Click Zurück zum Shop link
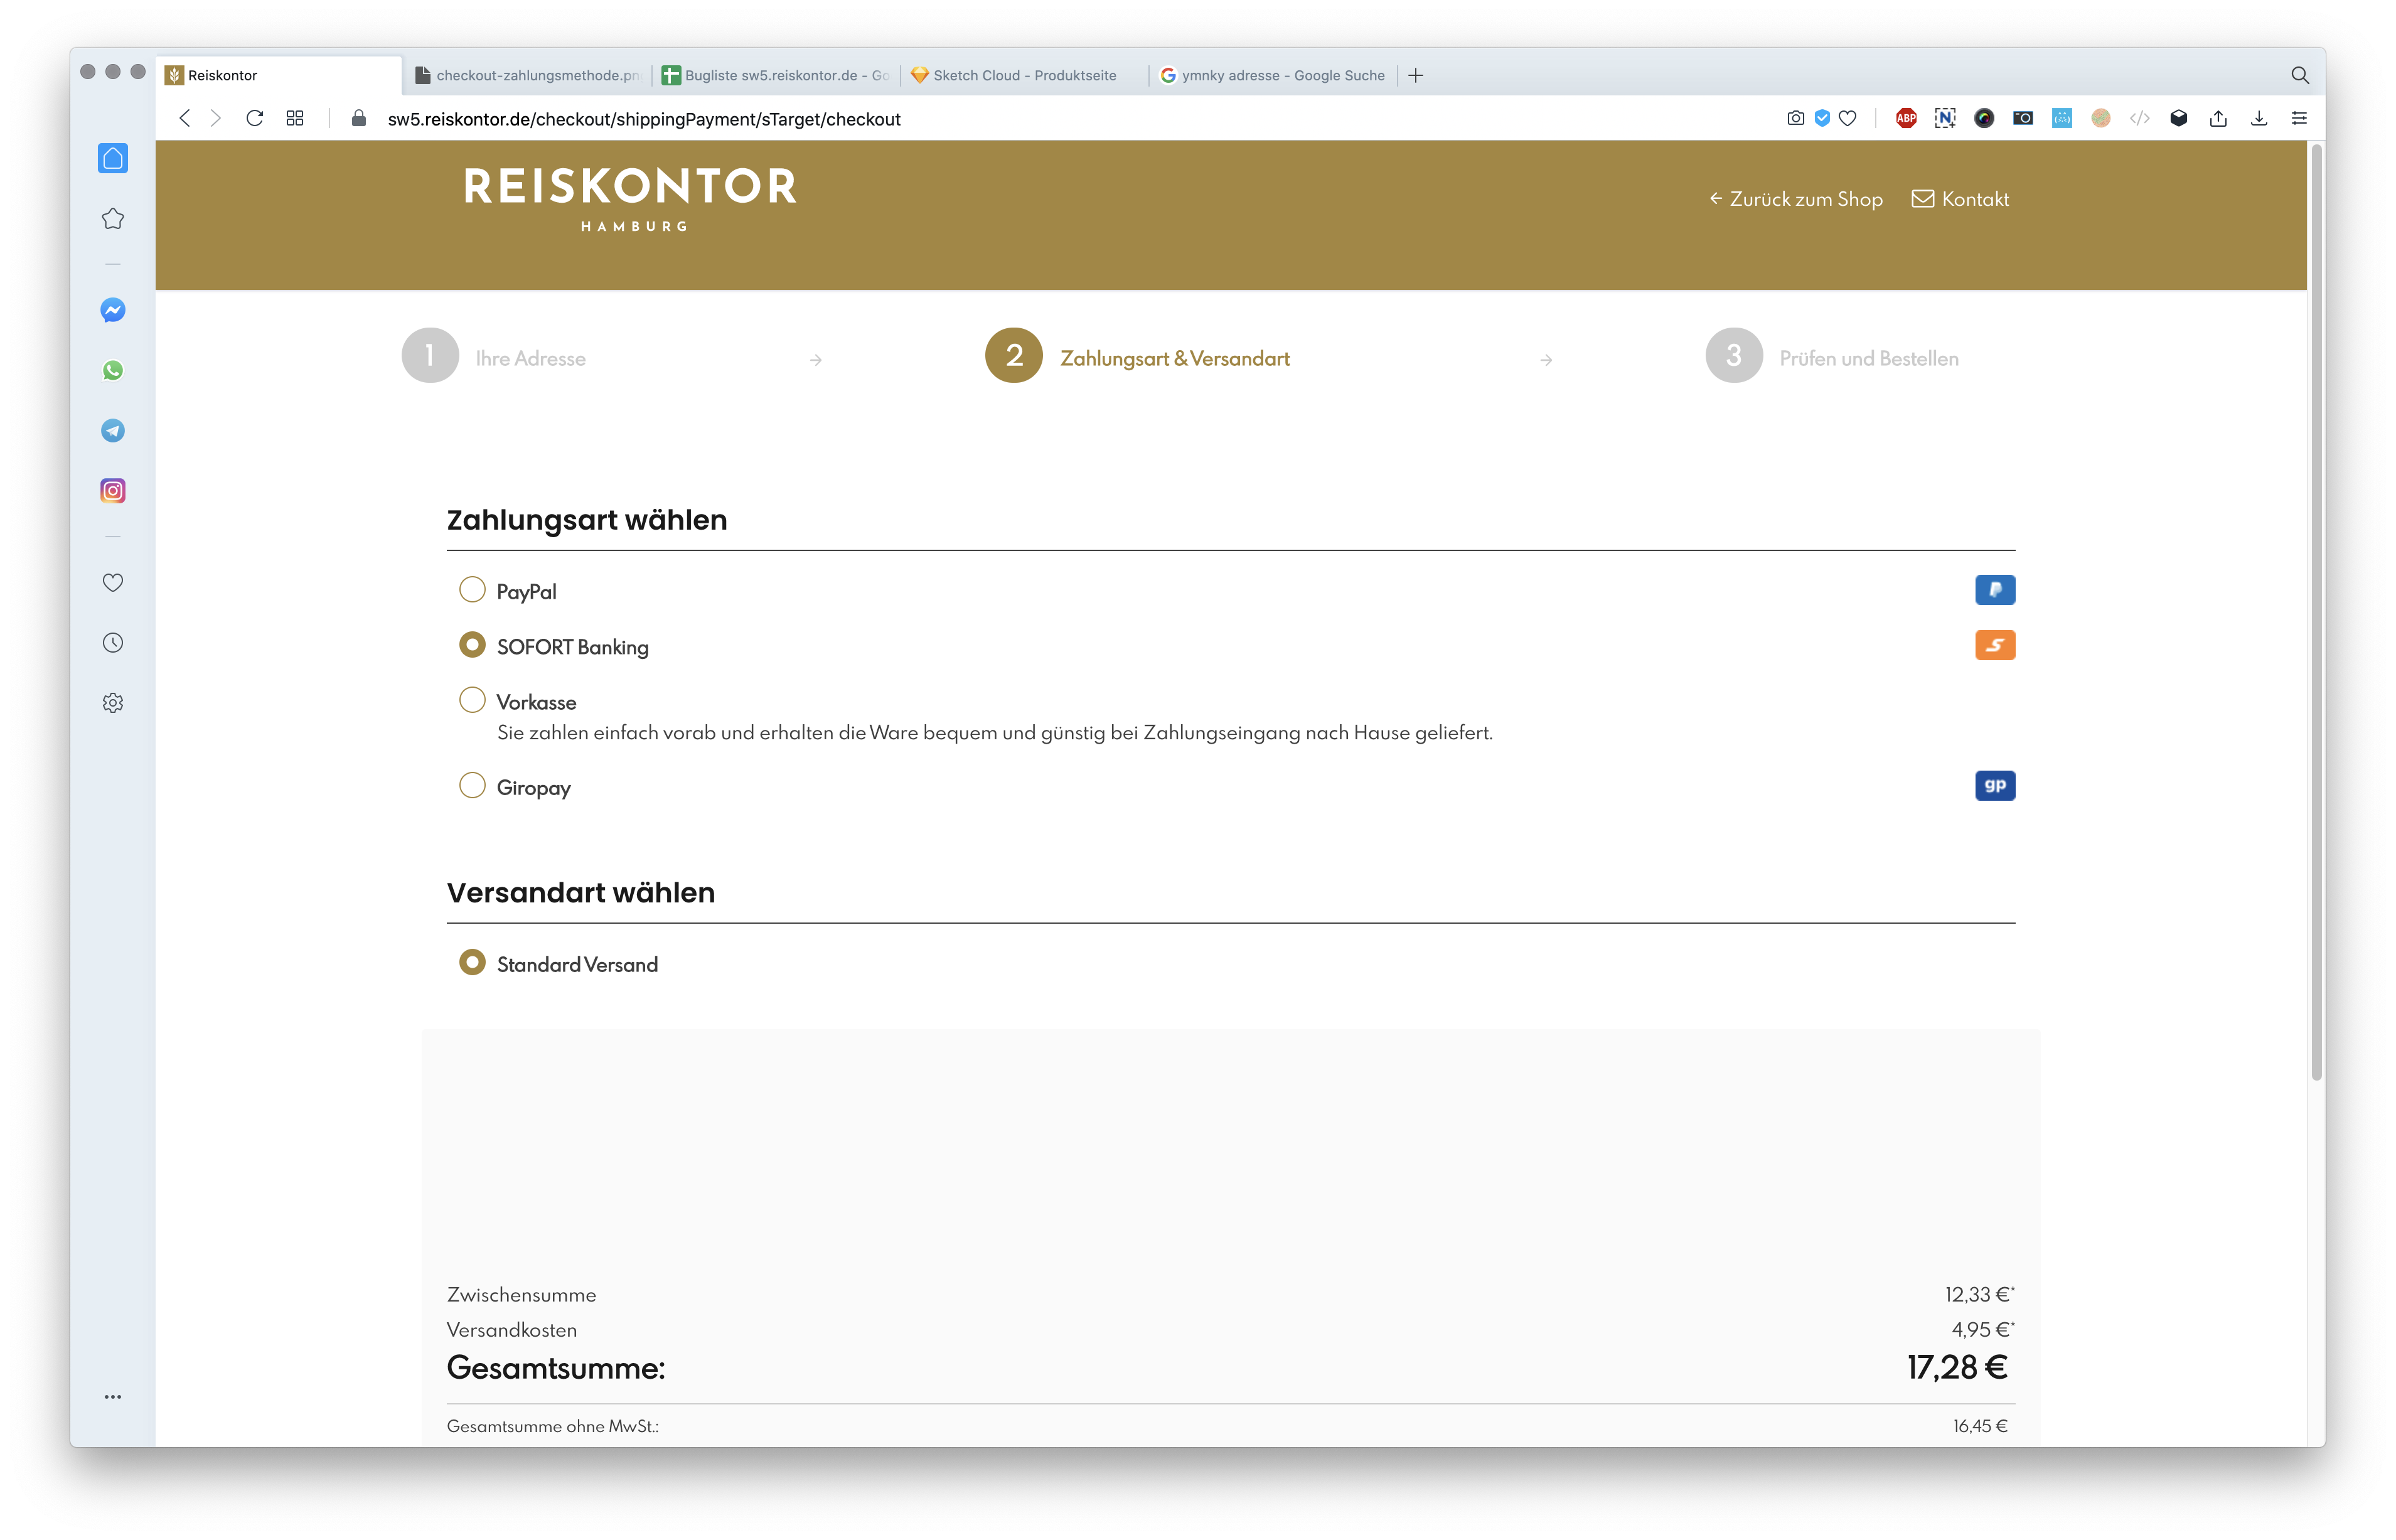The width and height of the screenshot is (2396, 1540). point(1796,199)
